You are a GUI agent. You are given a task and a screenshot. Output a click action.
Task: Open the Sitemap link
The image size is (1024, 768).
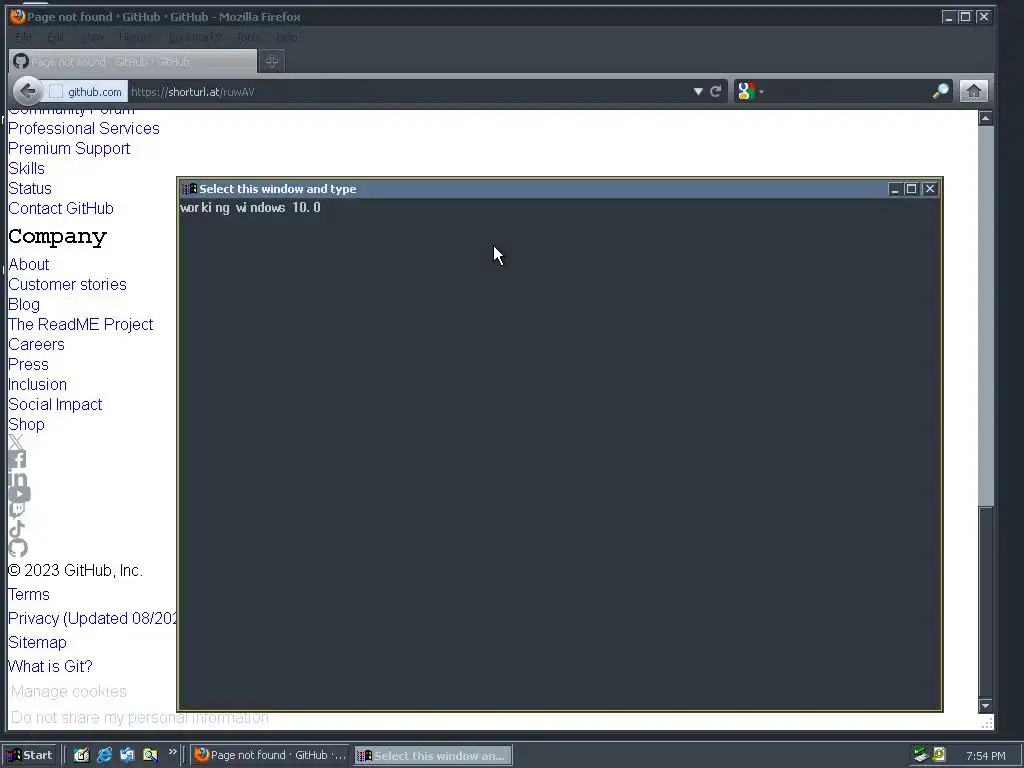[37, 643]
